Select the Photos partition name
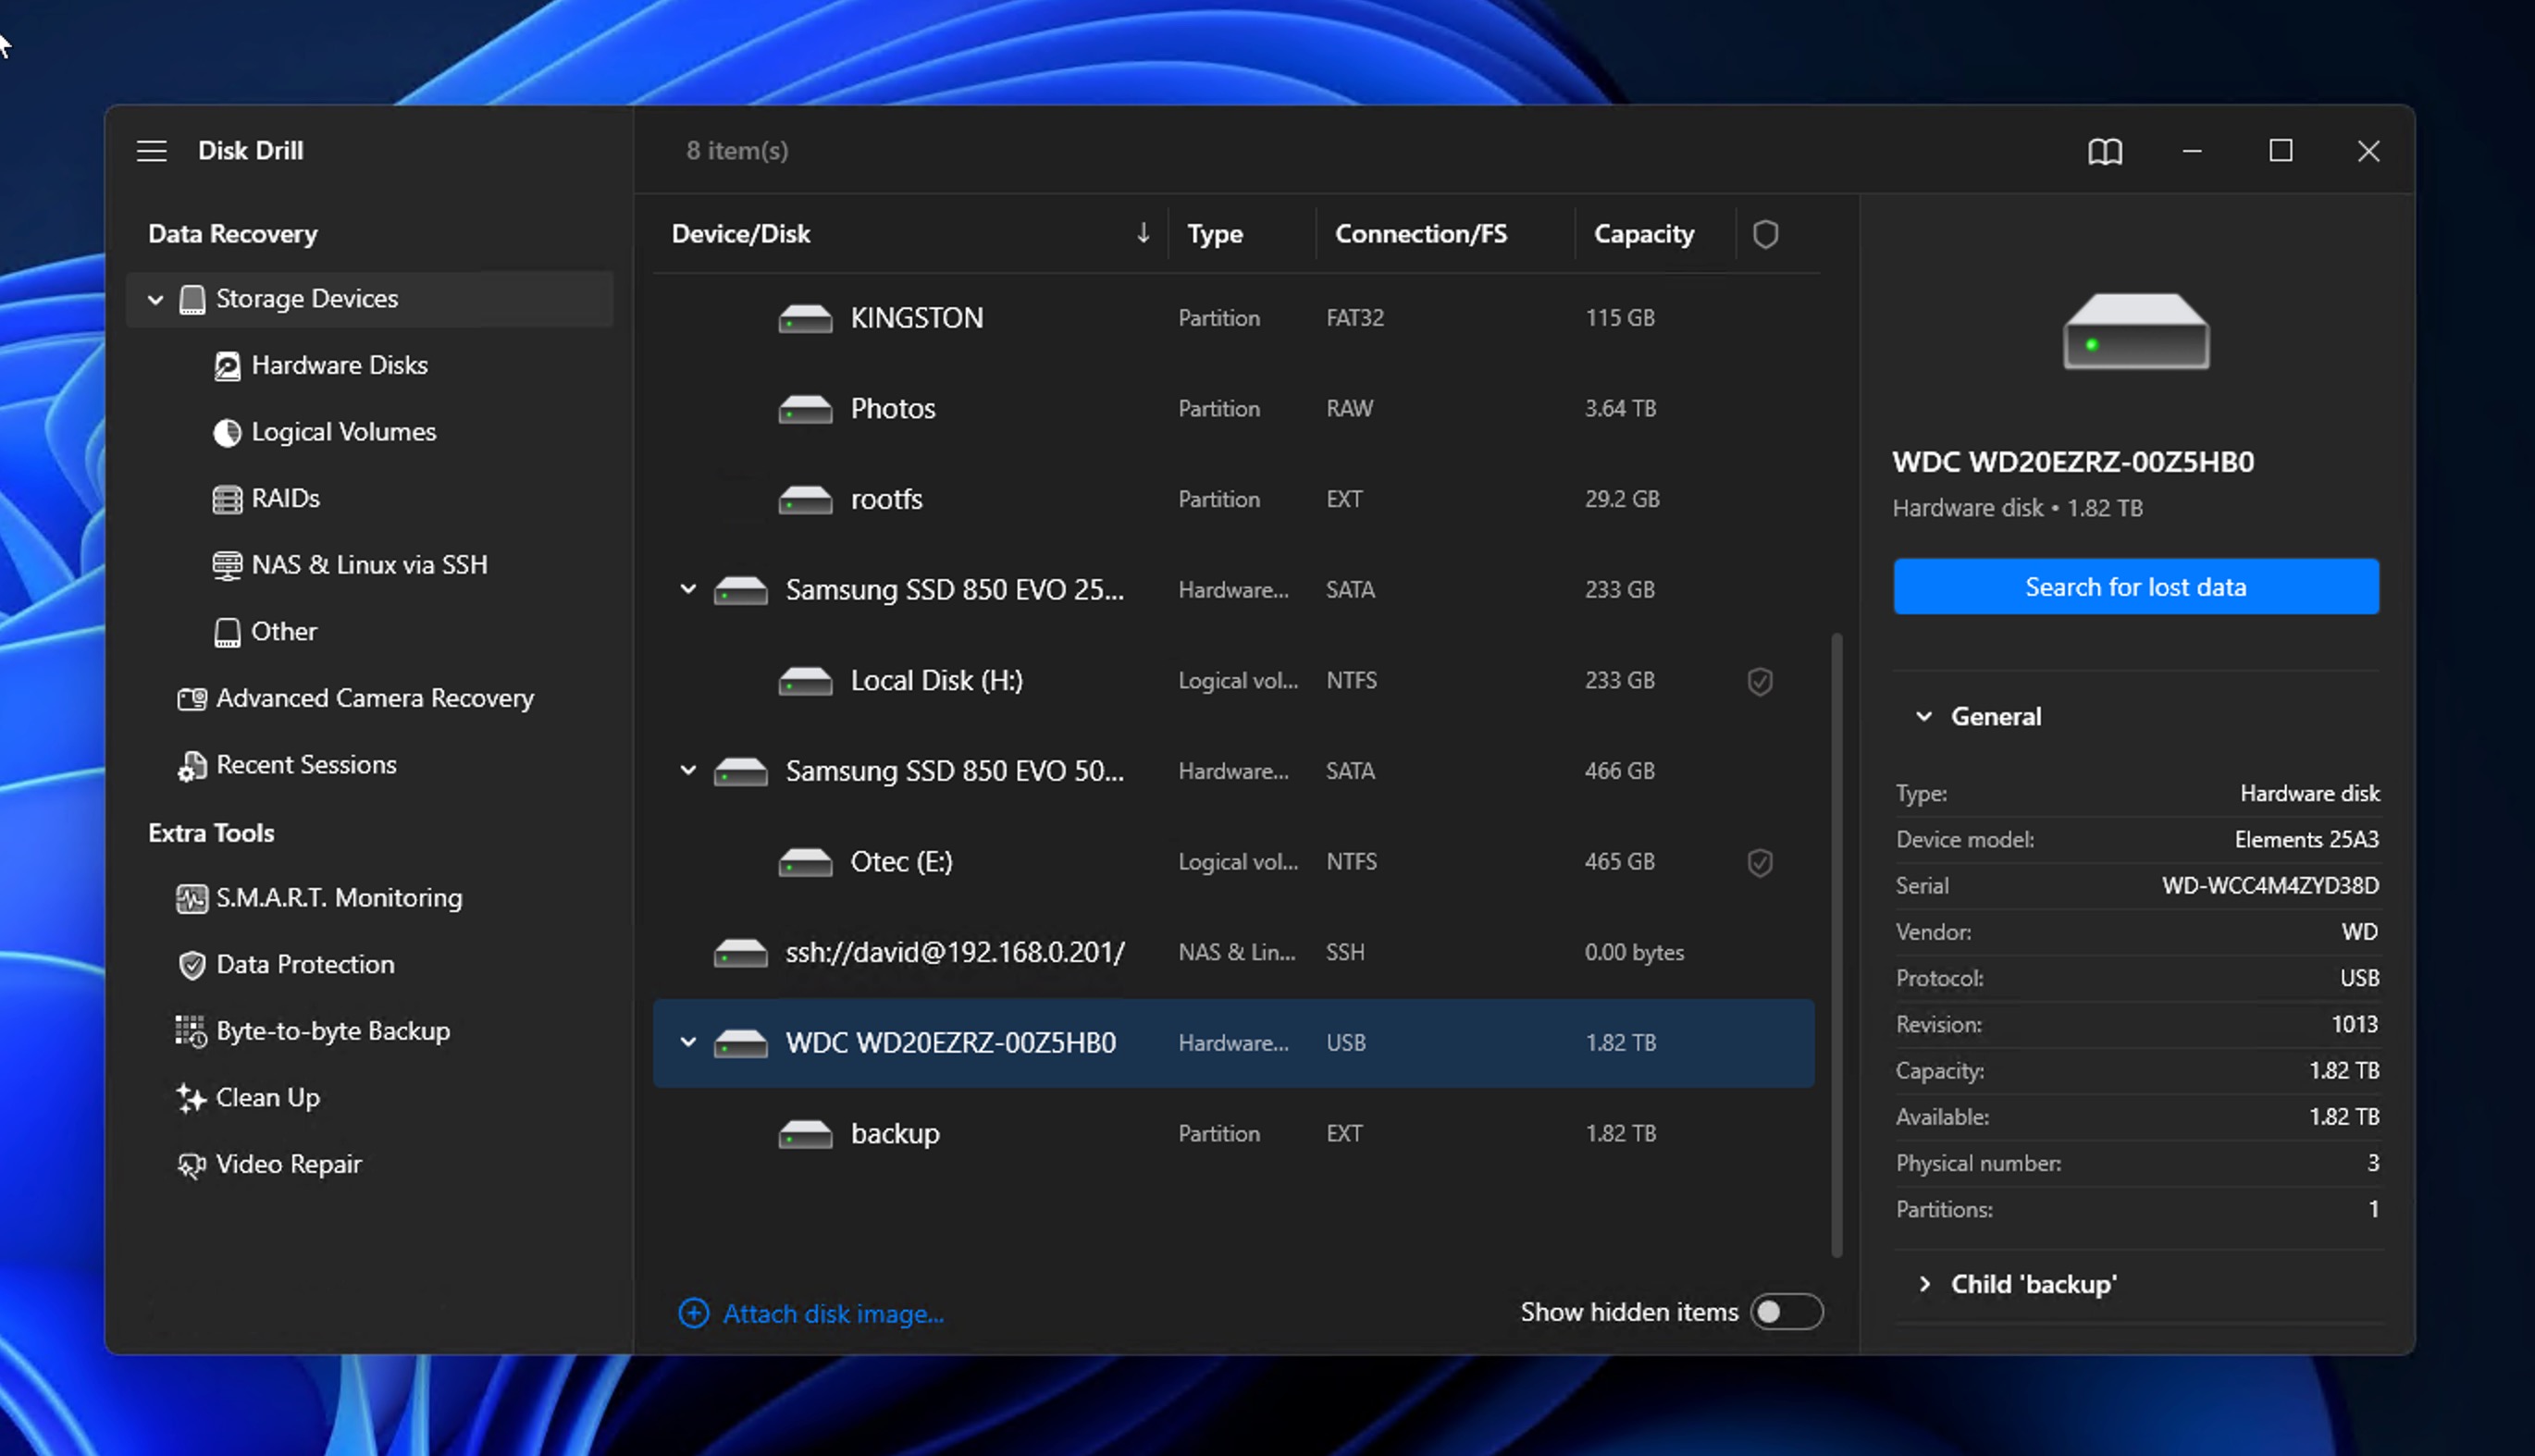 coord(892,409)
